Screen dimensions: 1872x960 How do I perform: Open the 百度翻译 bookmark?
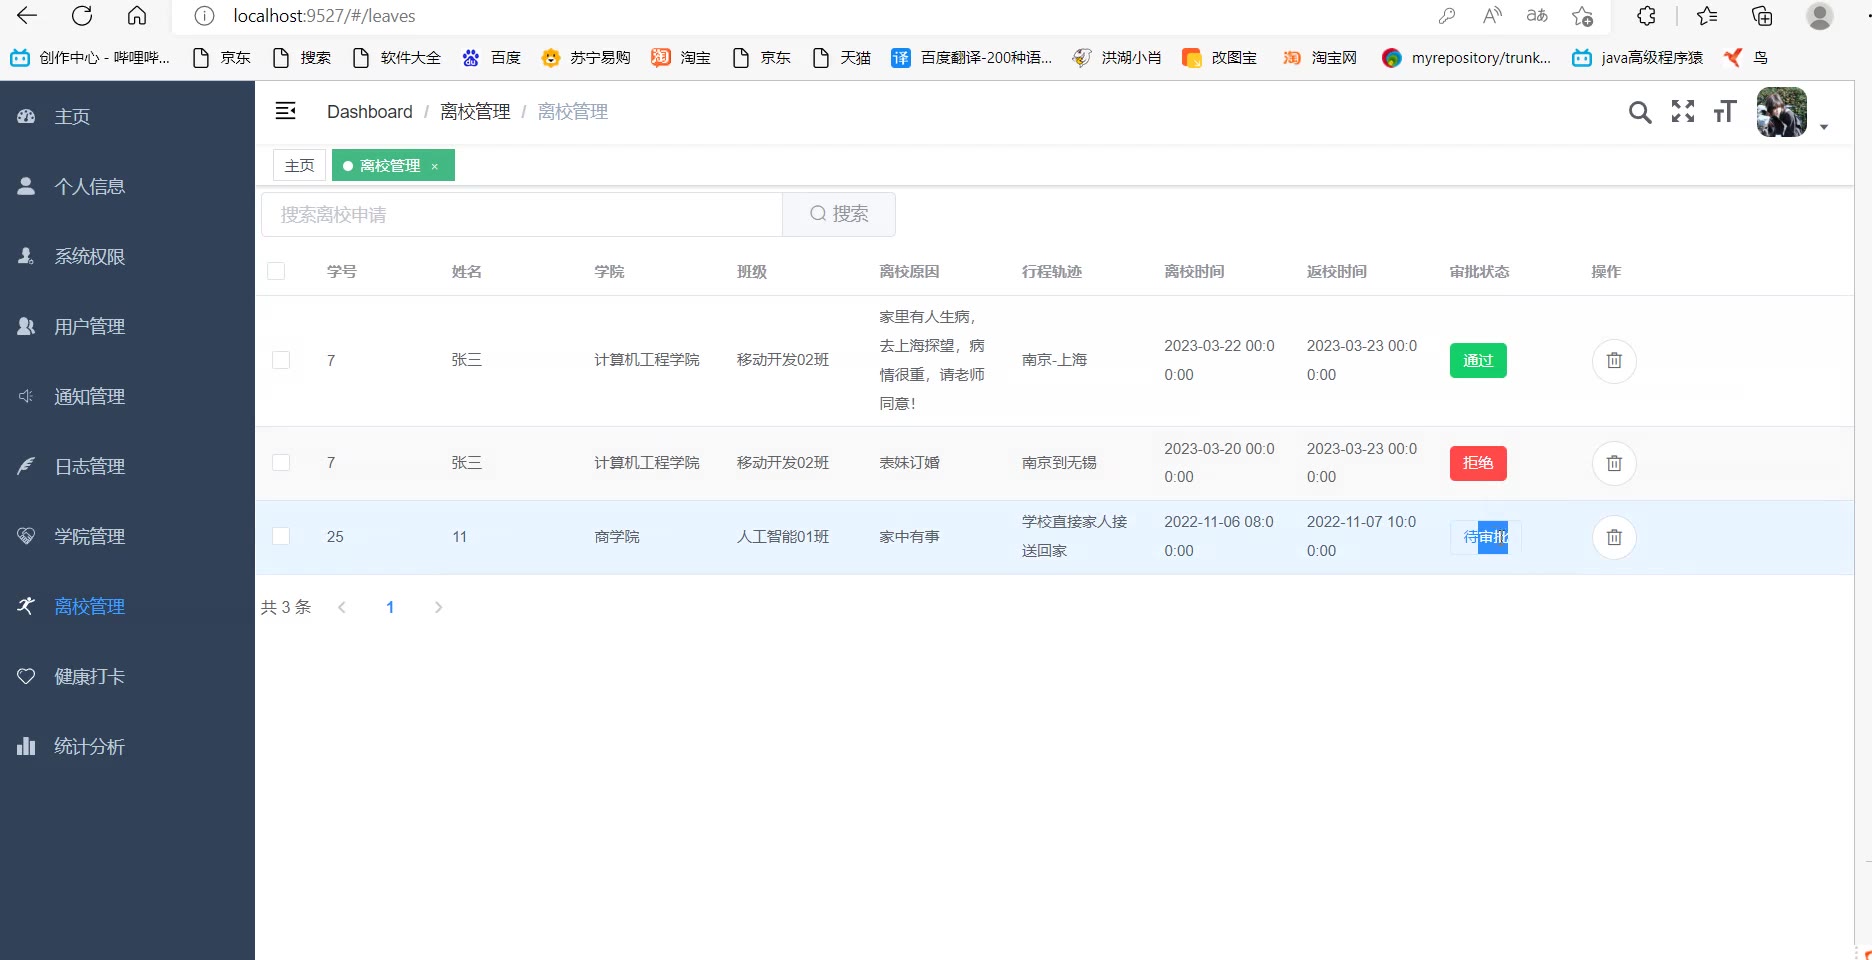972,58
